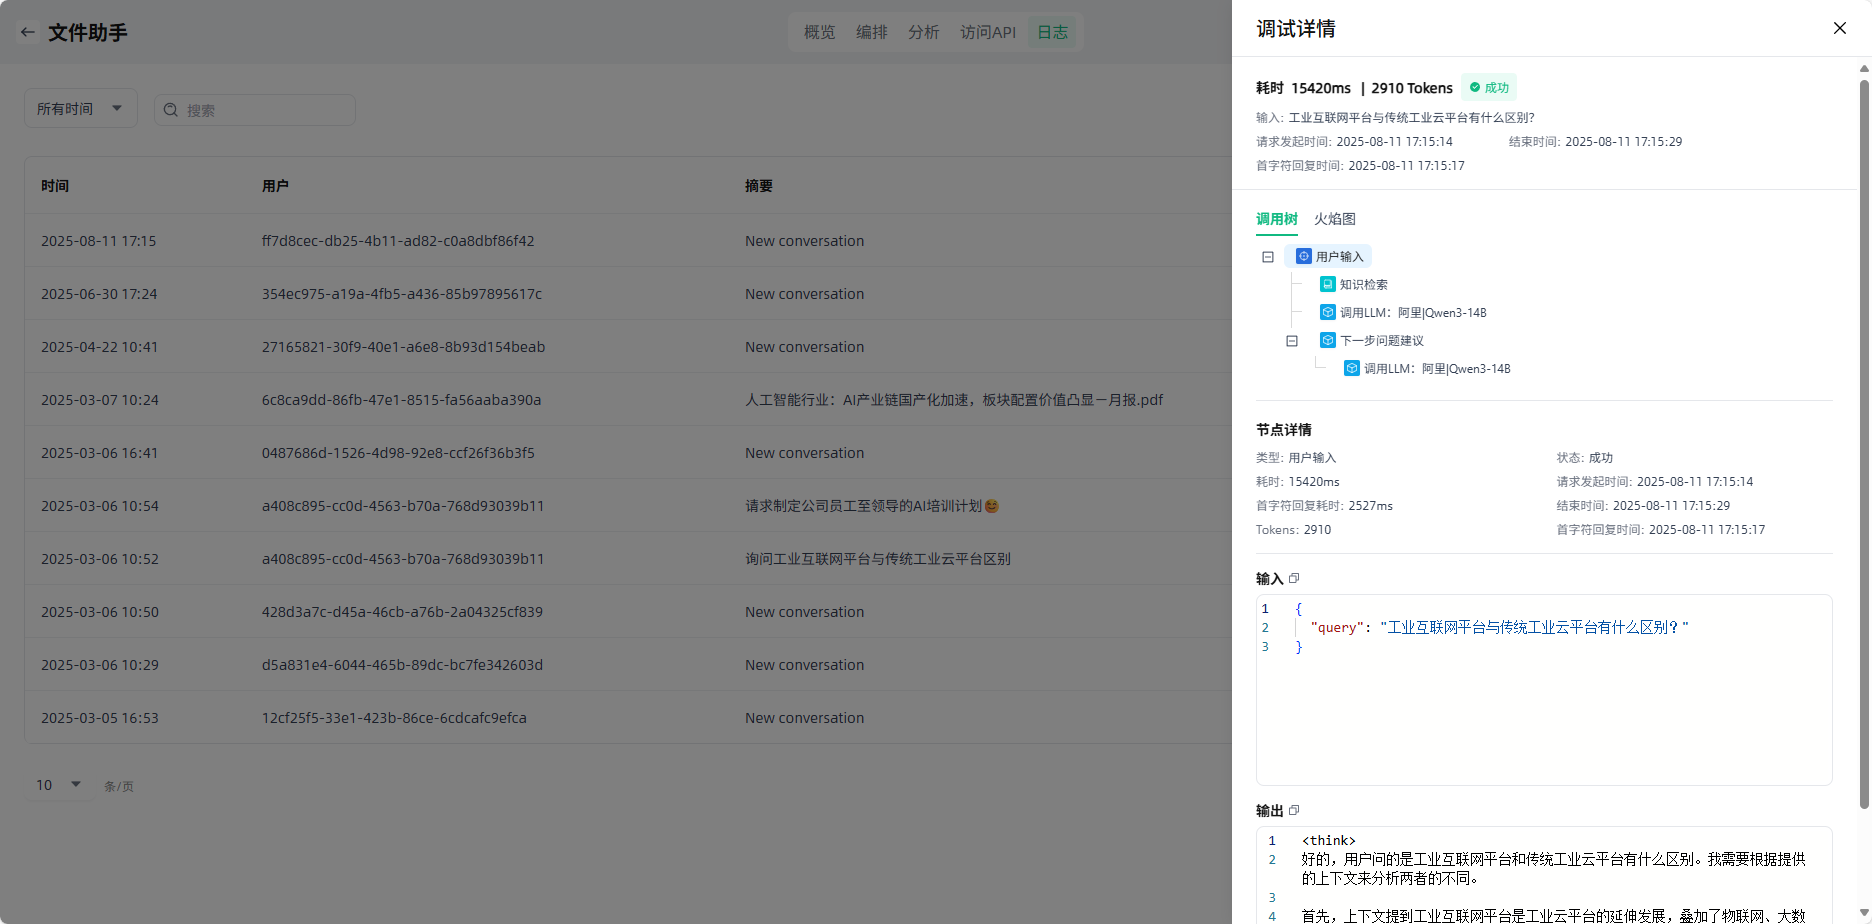Select 知识检索 in the call tree
The width and height of the screenshot is (1872, 924).
(x=1364, y=284)
